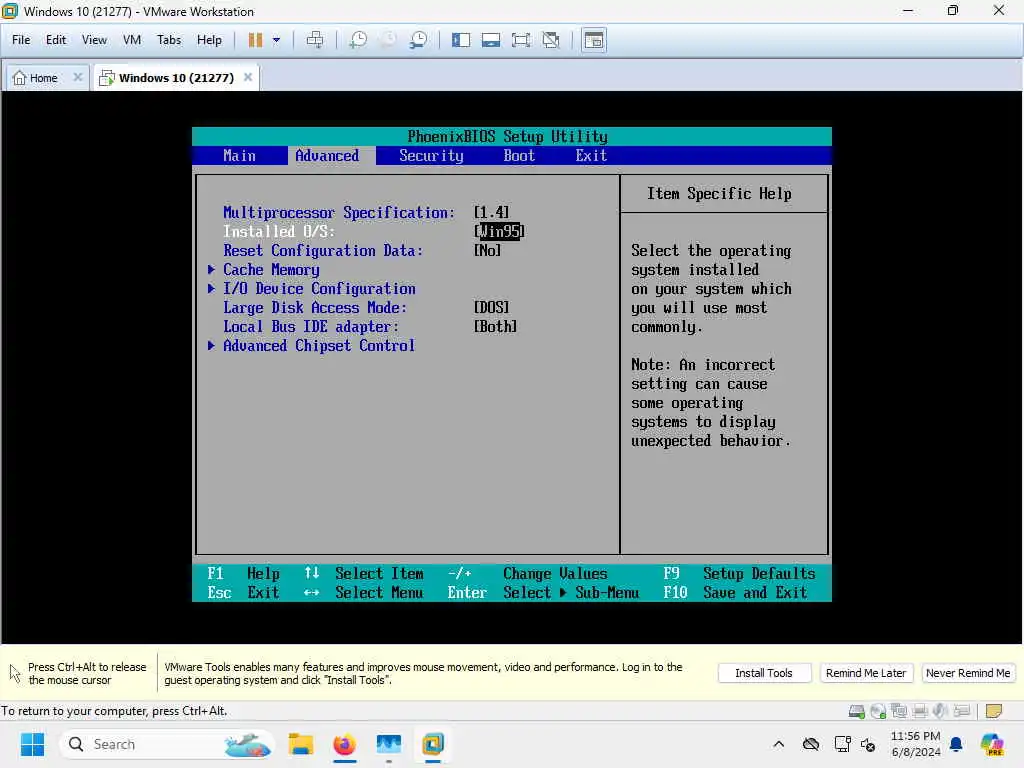Click hard disk device status icon
The image size is (1024, 768).
point(857,711)
